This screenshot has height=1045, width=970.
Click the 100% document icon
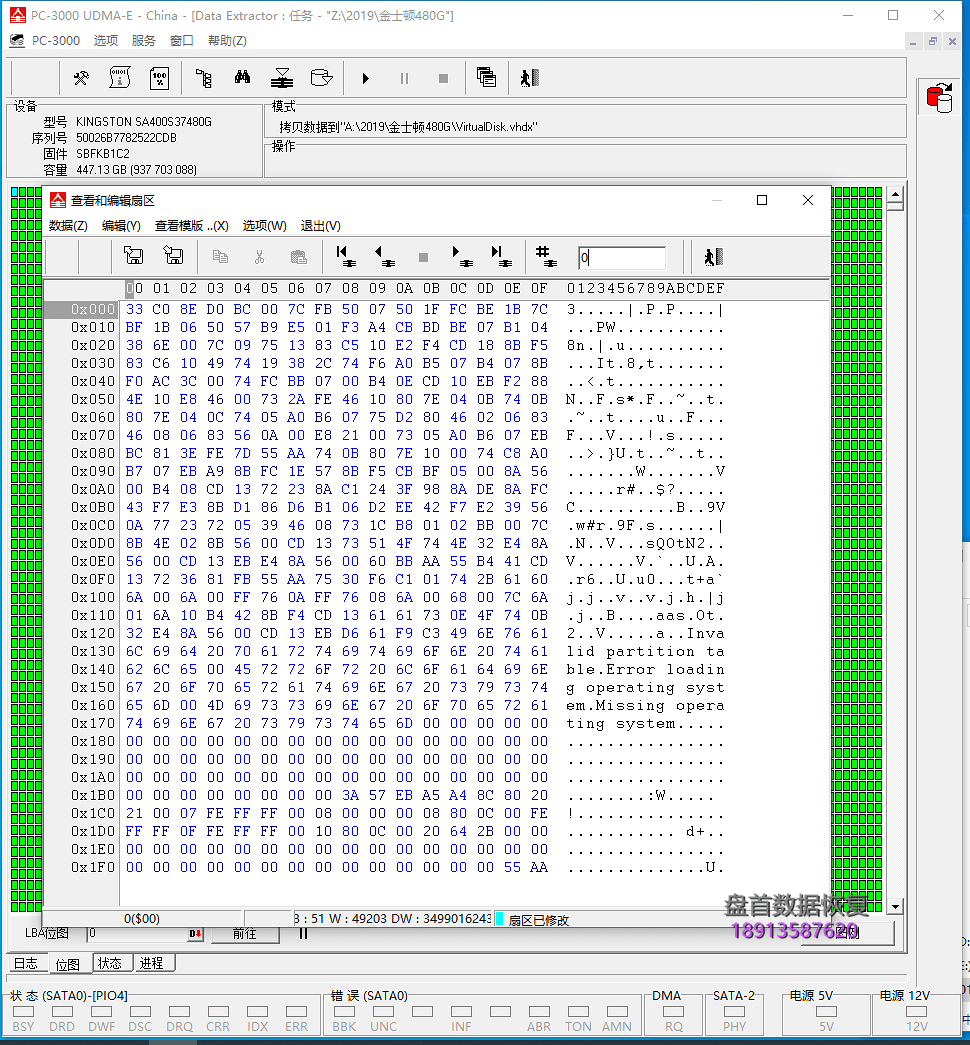tap(159, 78)
